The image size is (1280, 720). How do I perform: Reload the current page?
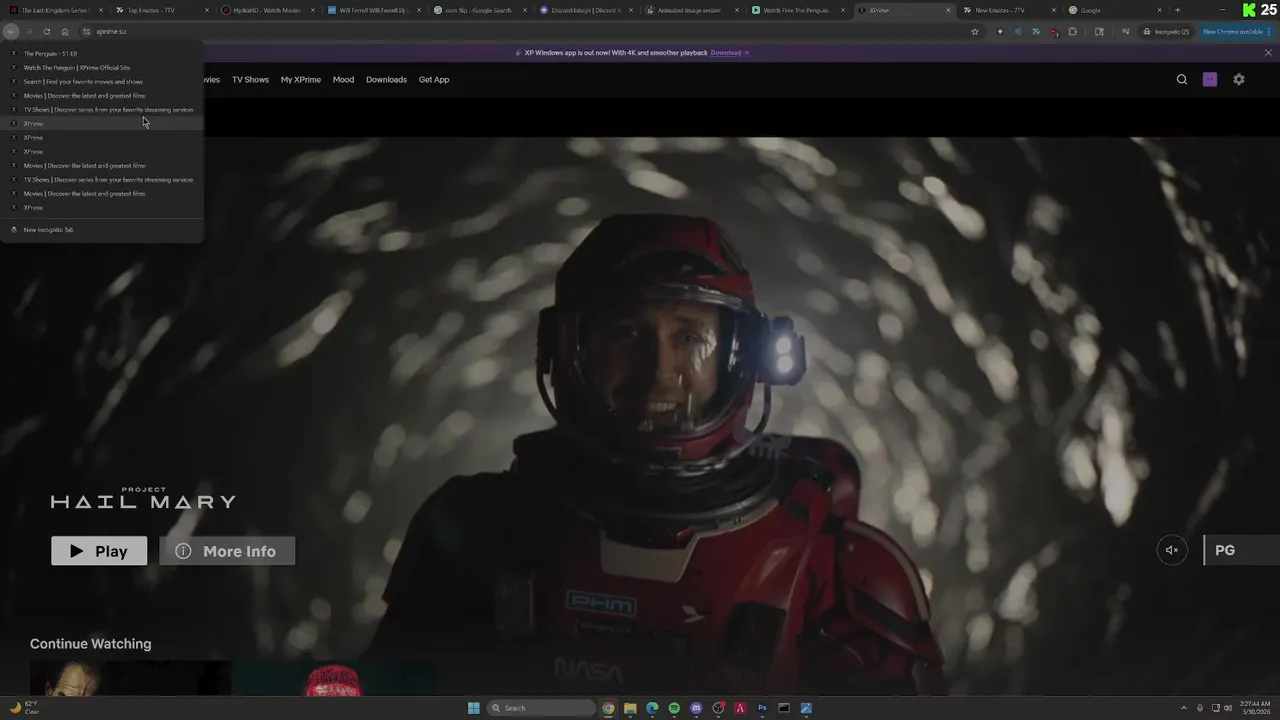(x=46, y=31)
